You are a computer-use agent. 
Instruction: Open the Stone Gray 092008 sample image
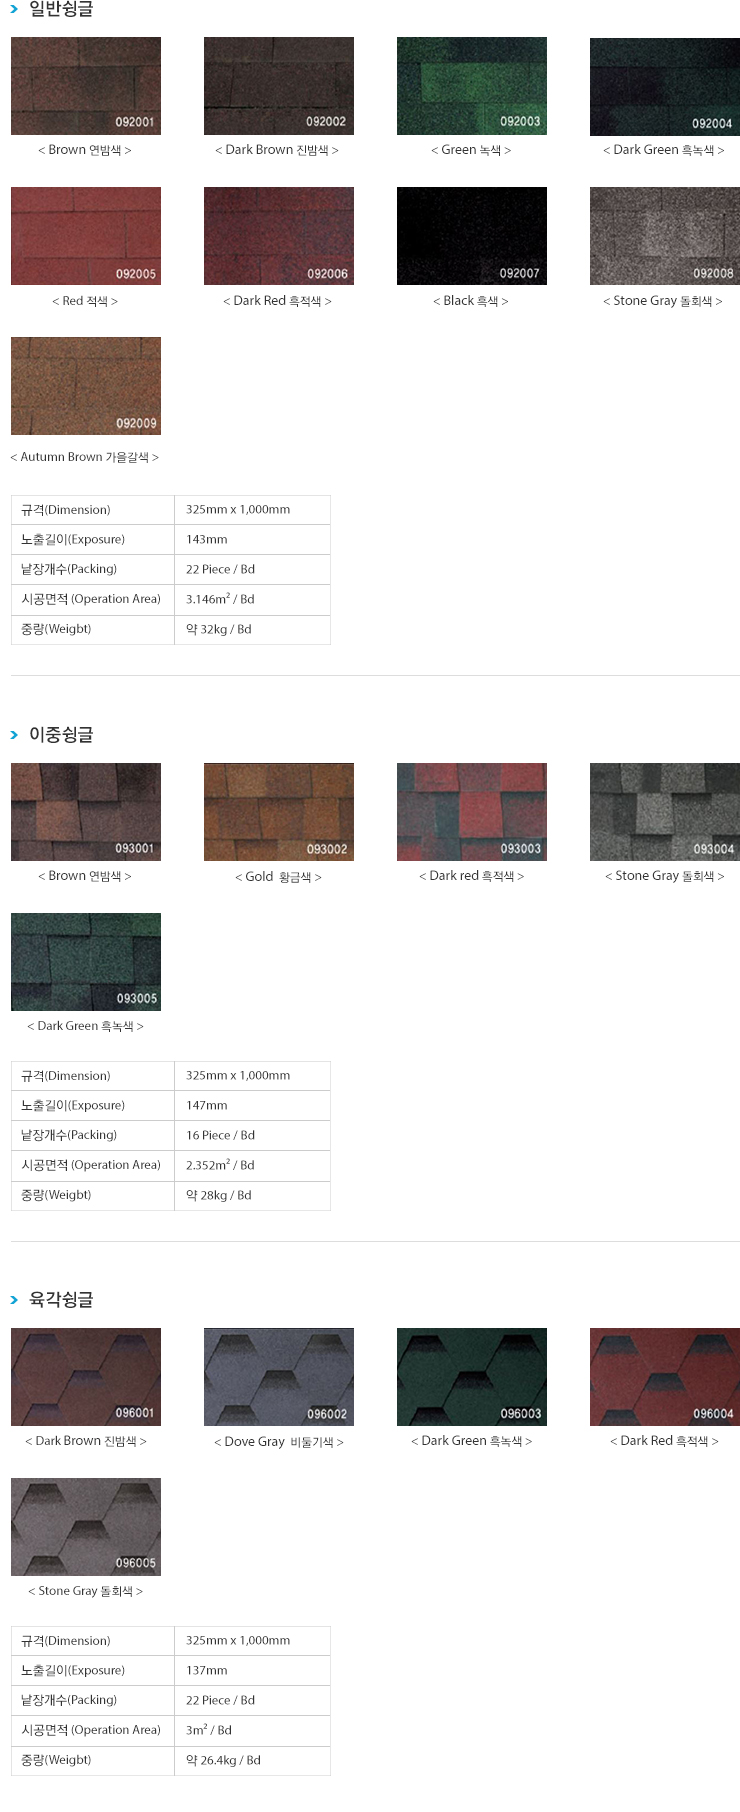665,236
